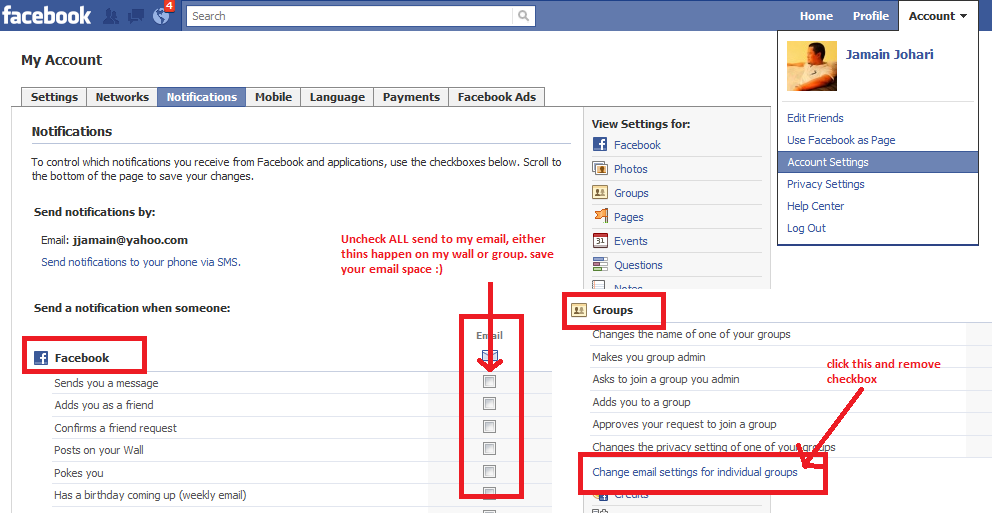The width and height of the screenshot is (992, 513).
Task: Toggle email checkbox for Adds you as friend
Action: coord(489,404)
